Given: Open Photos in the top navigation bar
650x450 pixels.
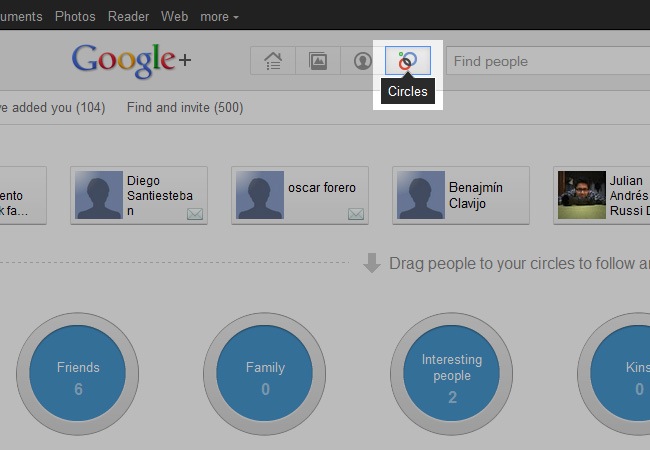Looking at the screenshot, I should coord(75,17).
